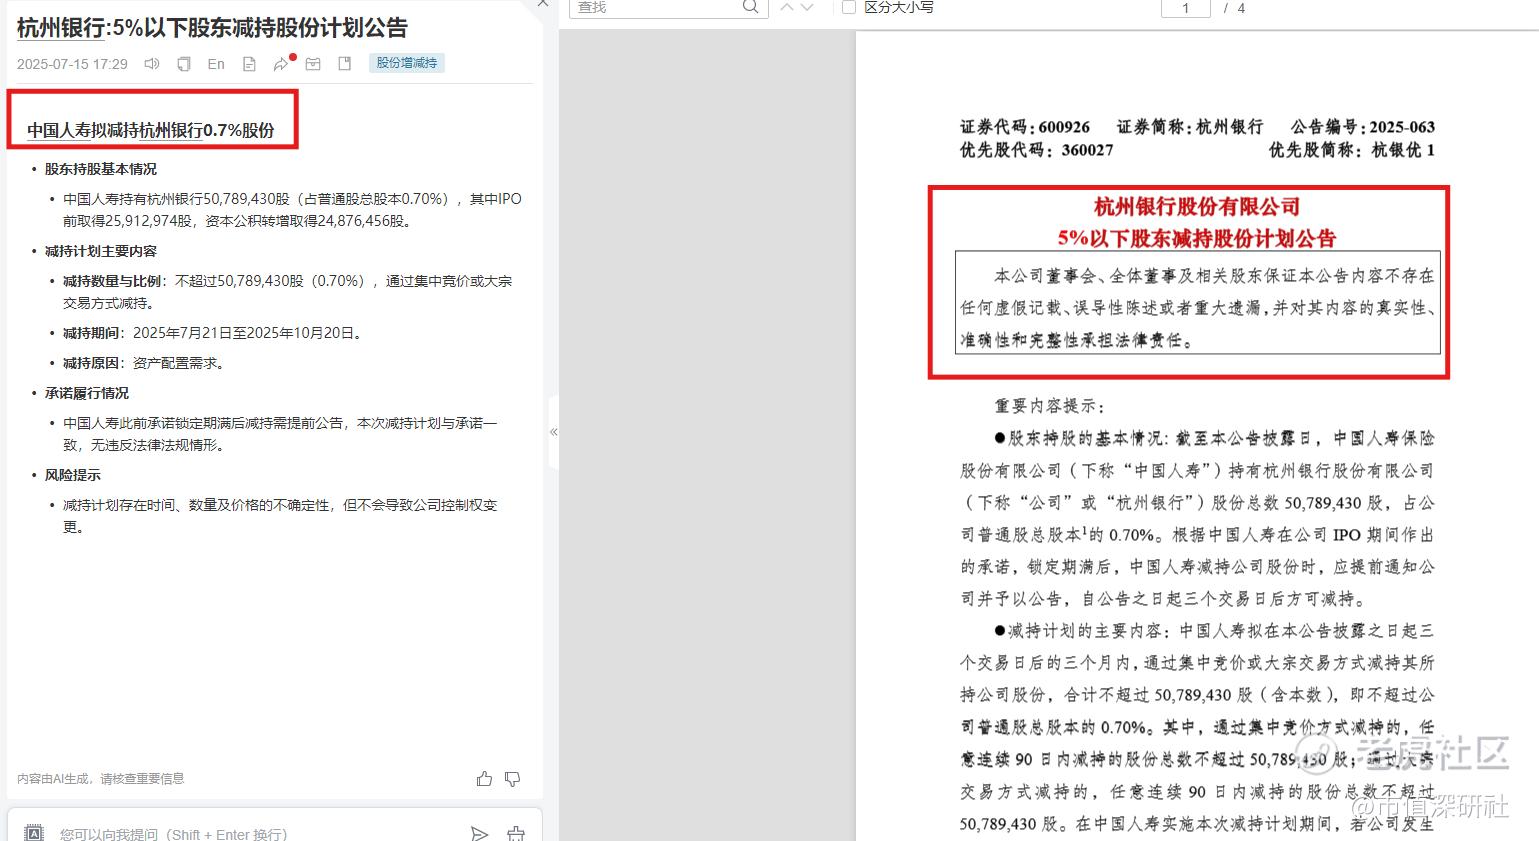
Task: Go to the next search match arrow
Action: [x=808, y=7]
